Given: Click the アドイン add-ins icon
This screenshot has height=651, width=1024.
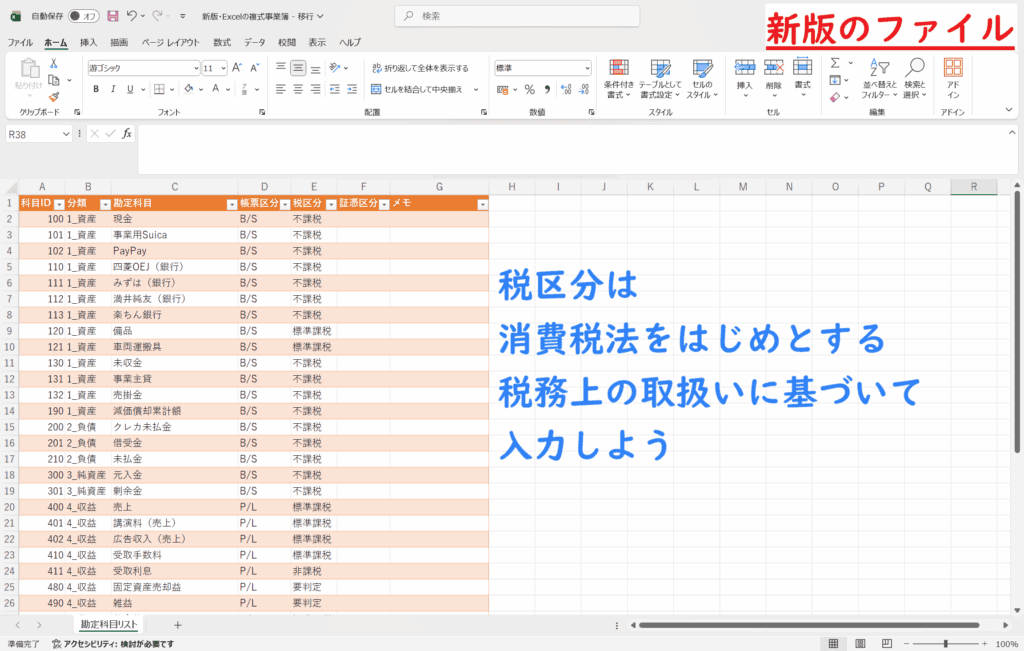Looking at the screenshot, I should (953, 75).
